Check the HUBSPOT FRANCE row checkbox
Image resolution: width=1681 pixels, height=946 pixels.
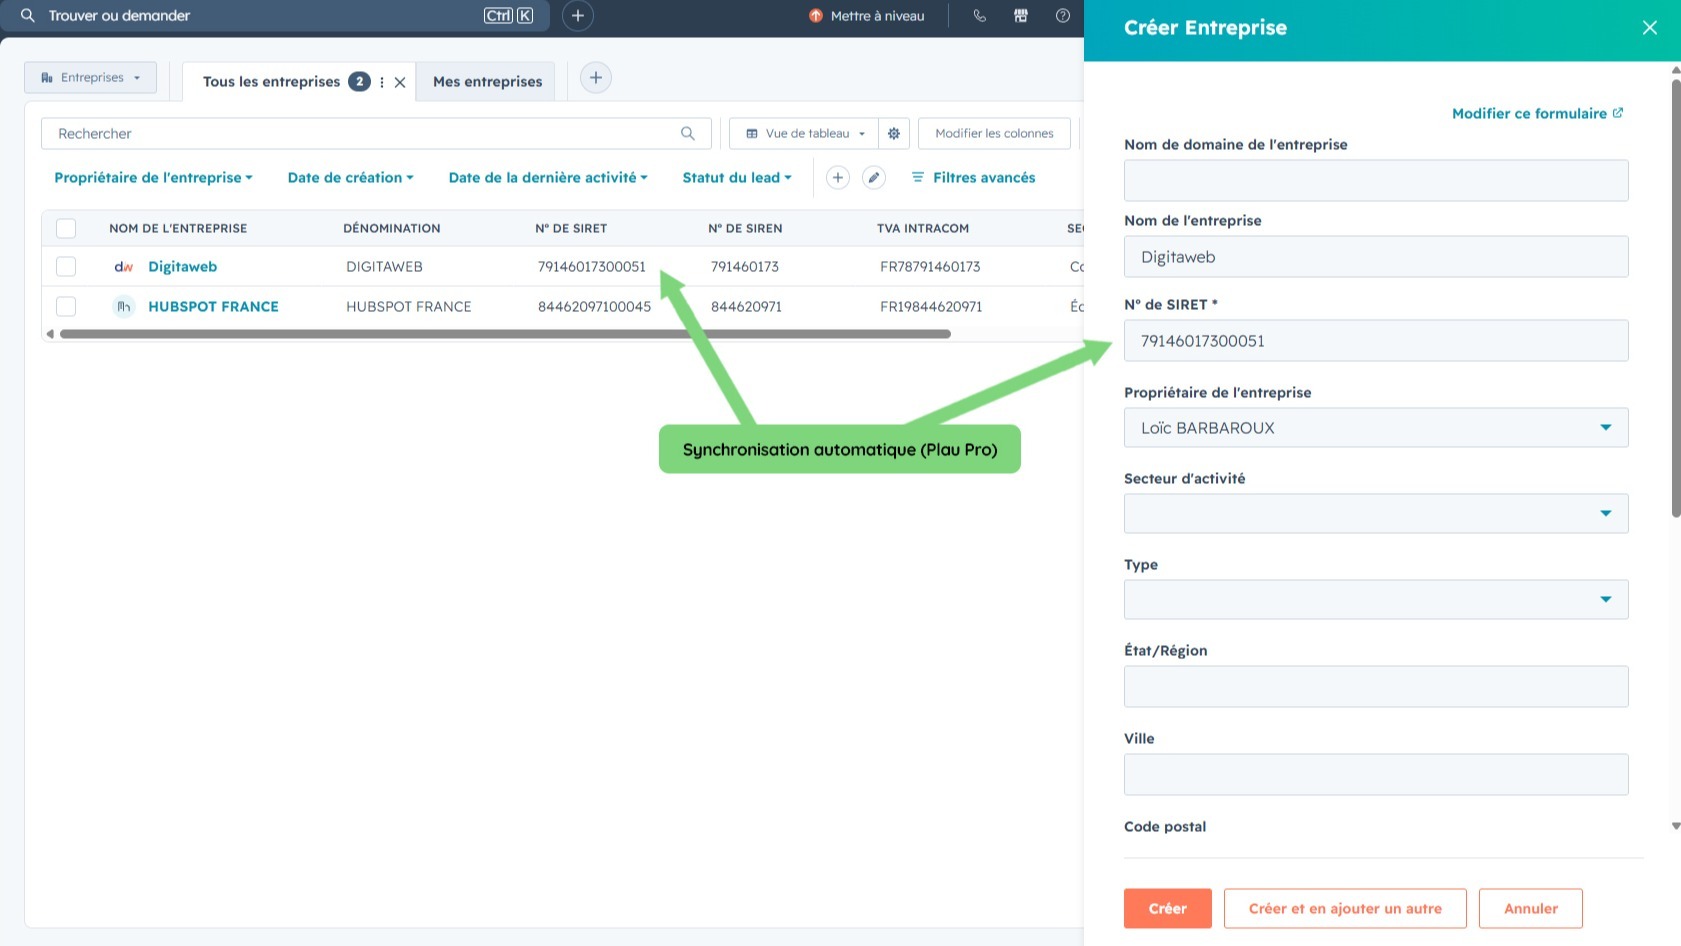coord(66,307)
